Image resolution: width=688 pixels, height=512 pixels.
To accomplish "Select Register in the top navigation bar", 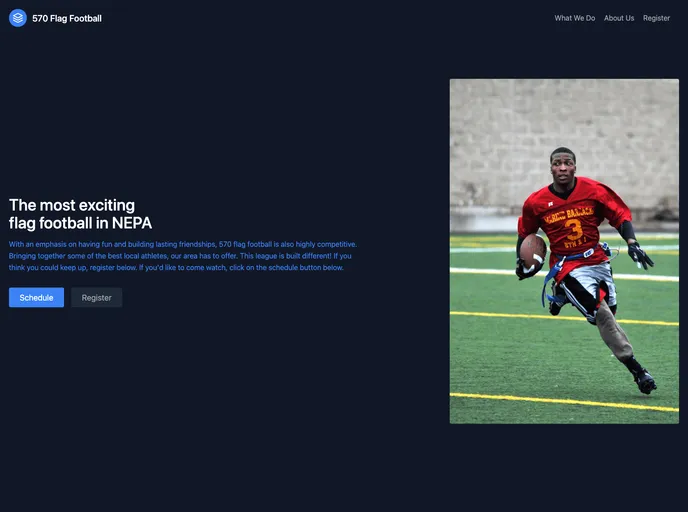I will pos(656,18).
